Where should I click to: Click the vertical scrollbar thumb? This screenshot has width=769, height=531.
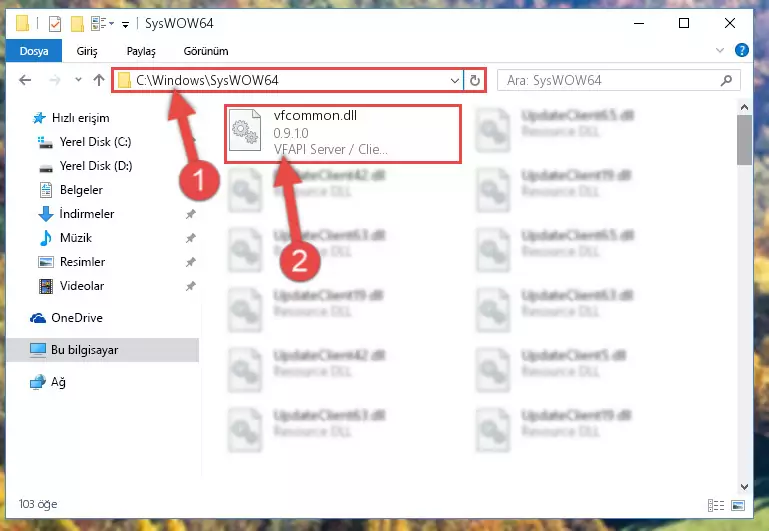[744, 140]
